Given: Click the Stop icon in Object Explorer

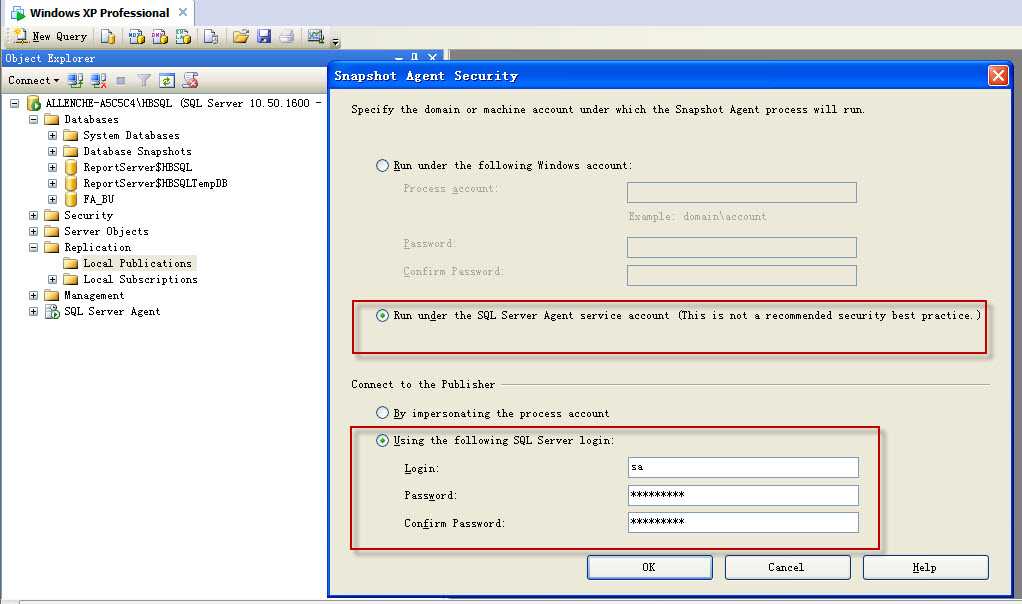Looking at the screenshot, I should 121,80.
